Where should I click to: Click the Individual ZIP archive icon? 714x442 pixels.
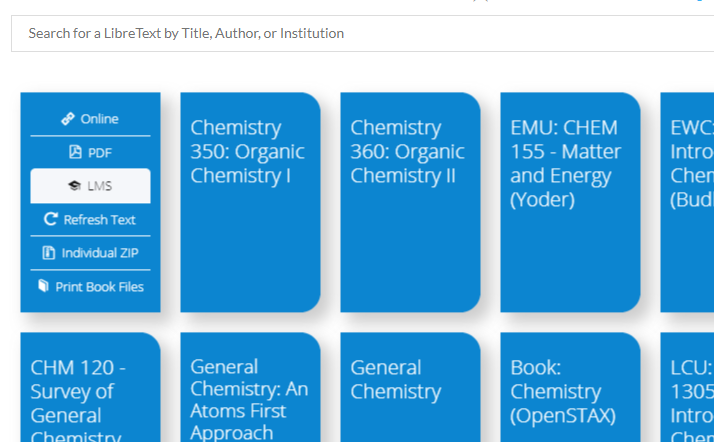coord(49,253)
